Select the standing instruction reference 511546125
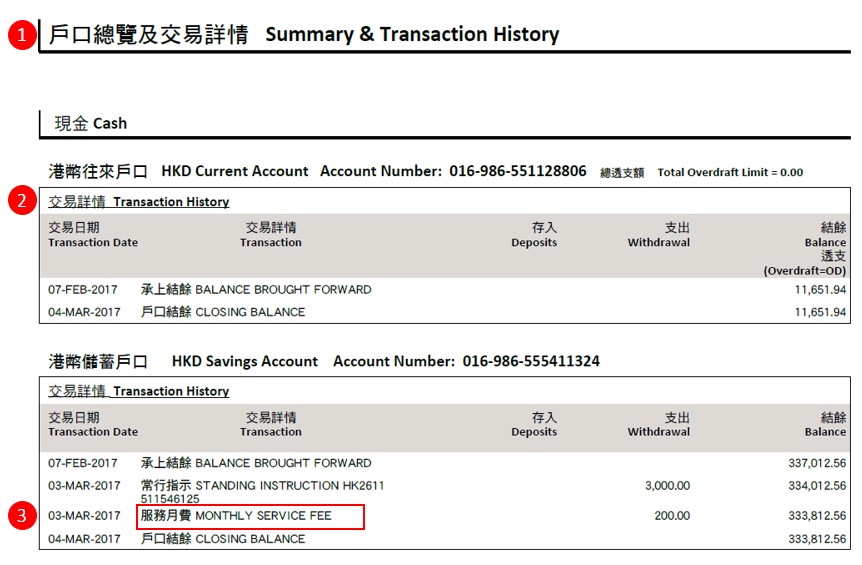 tap(170, 498)
